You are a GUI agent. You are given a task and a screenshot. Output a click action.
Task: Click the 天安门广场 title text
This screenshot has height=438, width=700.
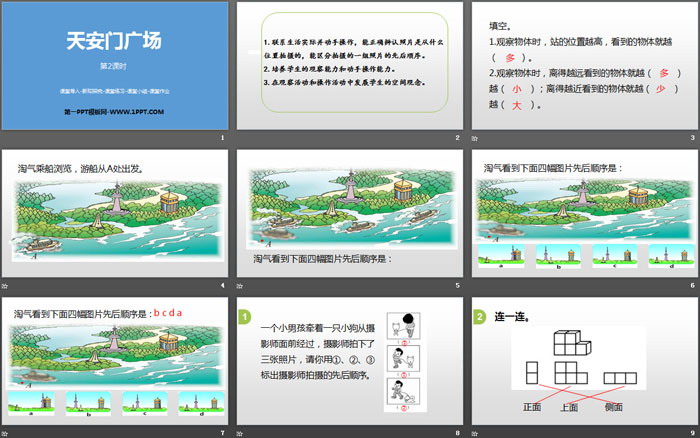click(112, 42)
